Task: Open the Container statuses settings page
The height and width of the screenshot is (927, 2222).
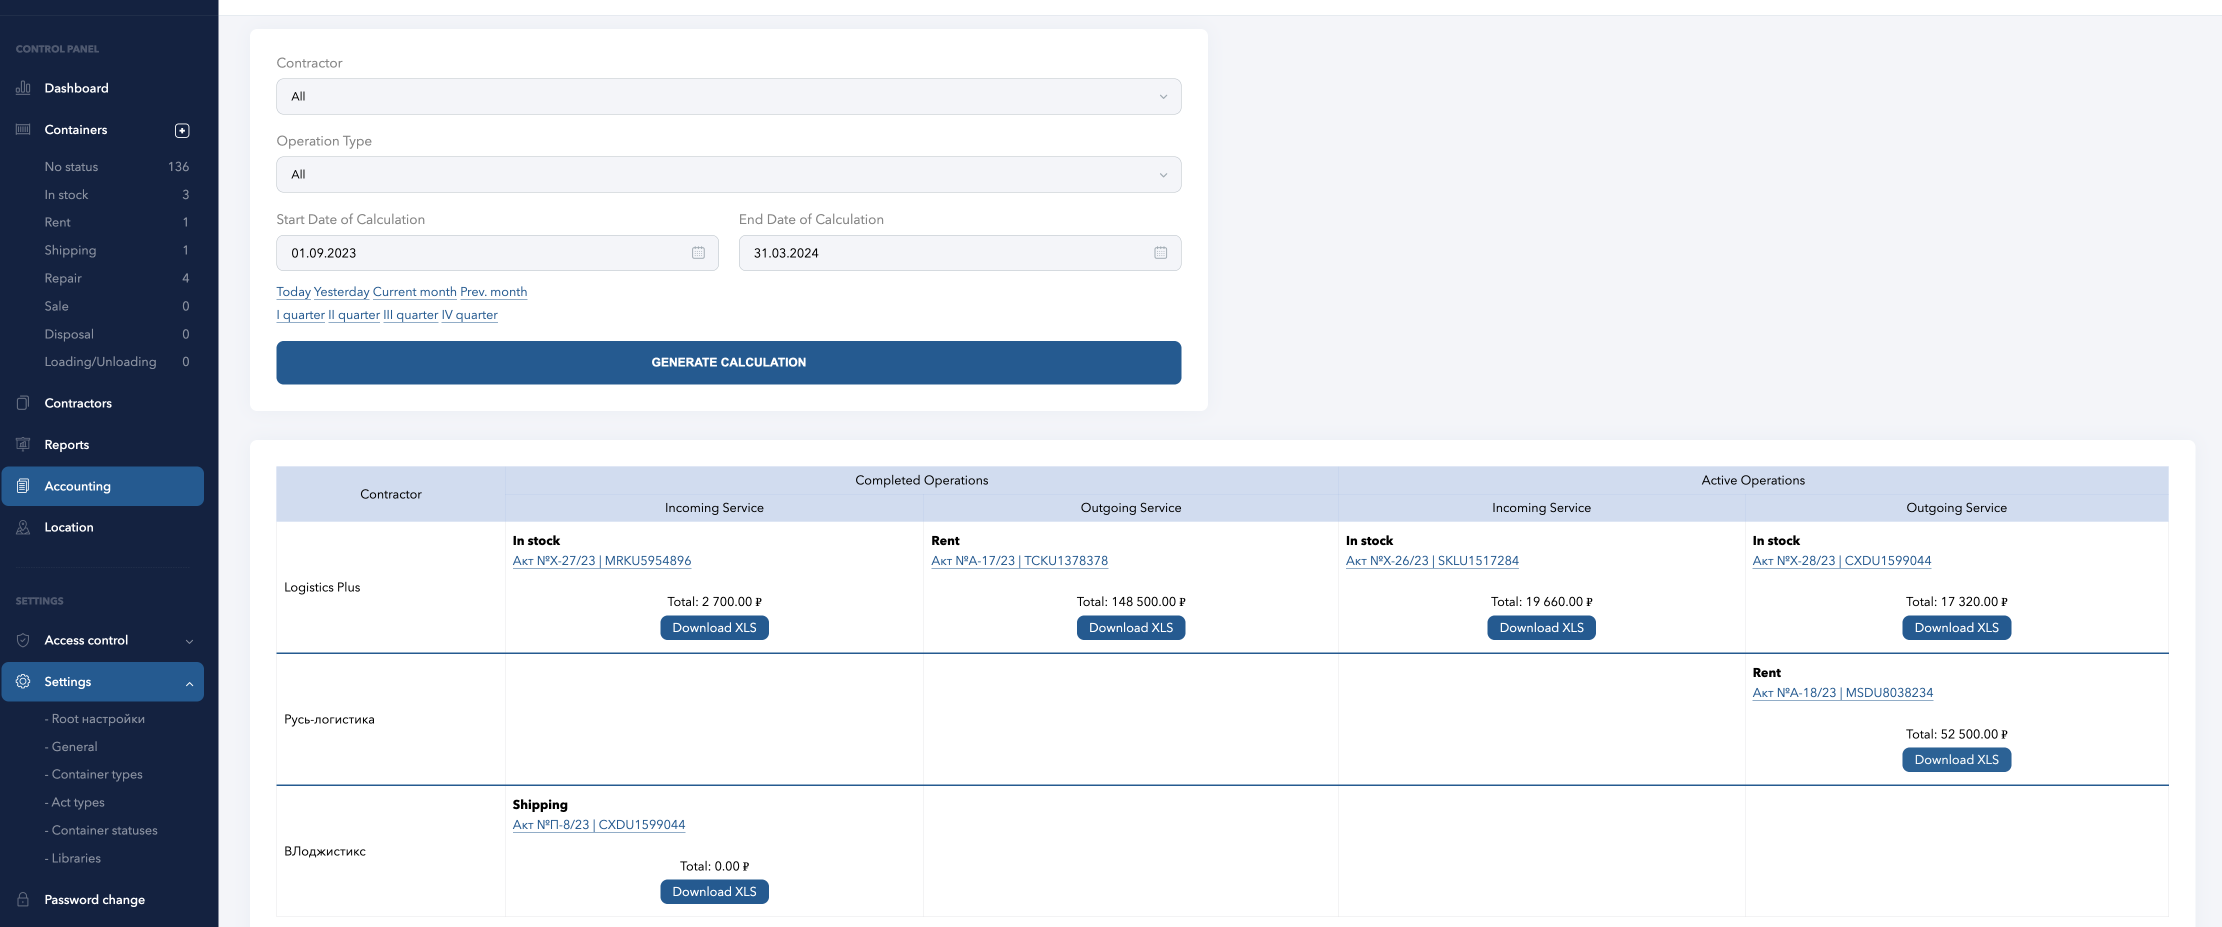Action: coord(100,830)
